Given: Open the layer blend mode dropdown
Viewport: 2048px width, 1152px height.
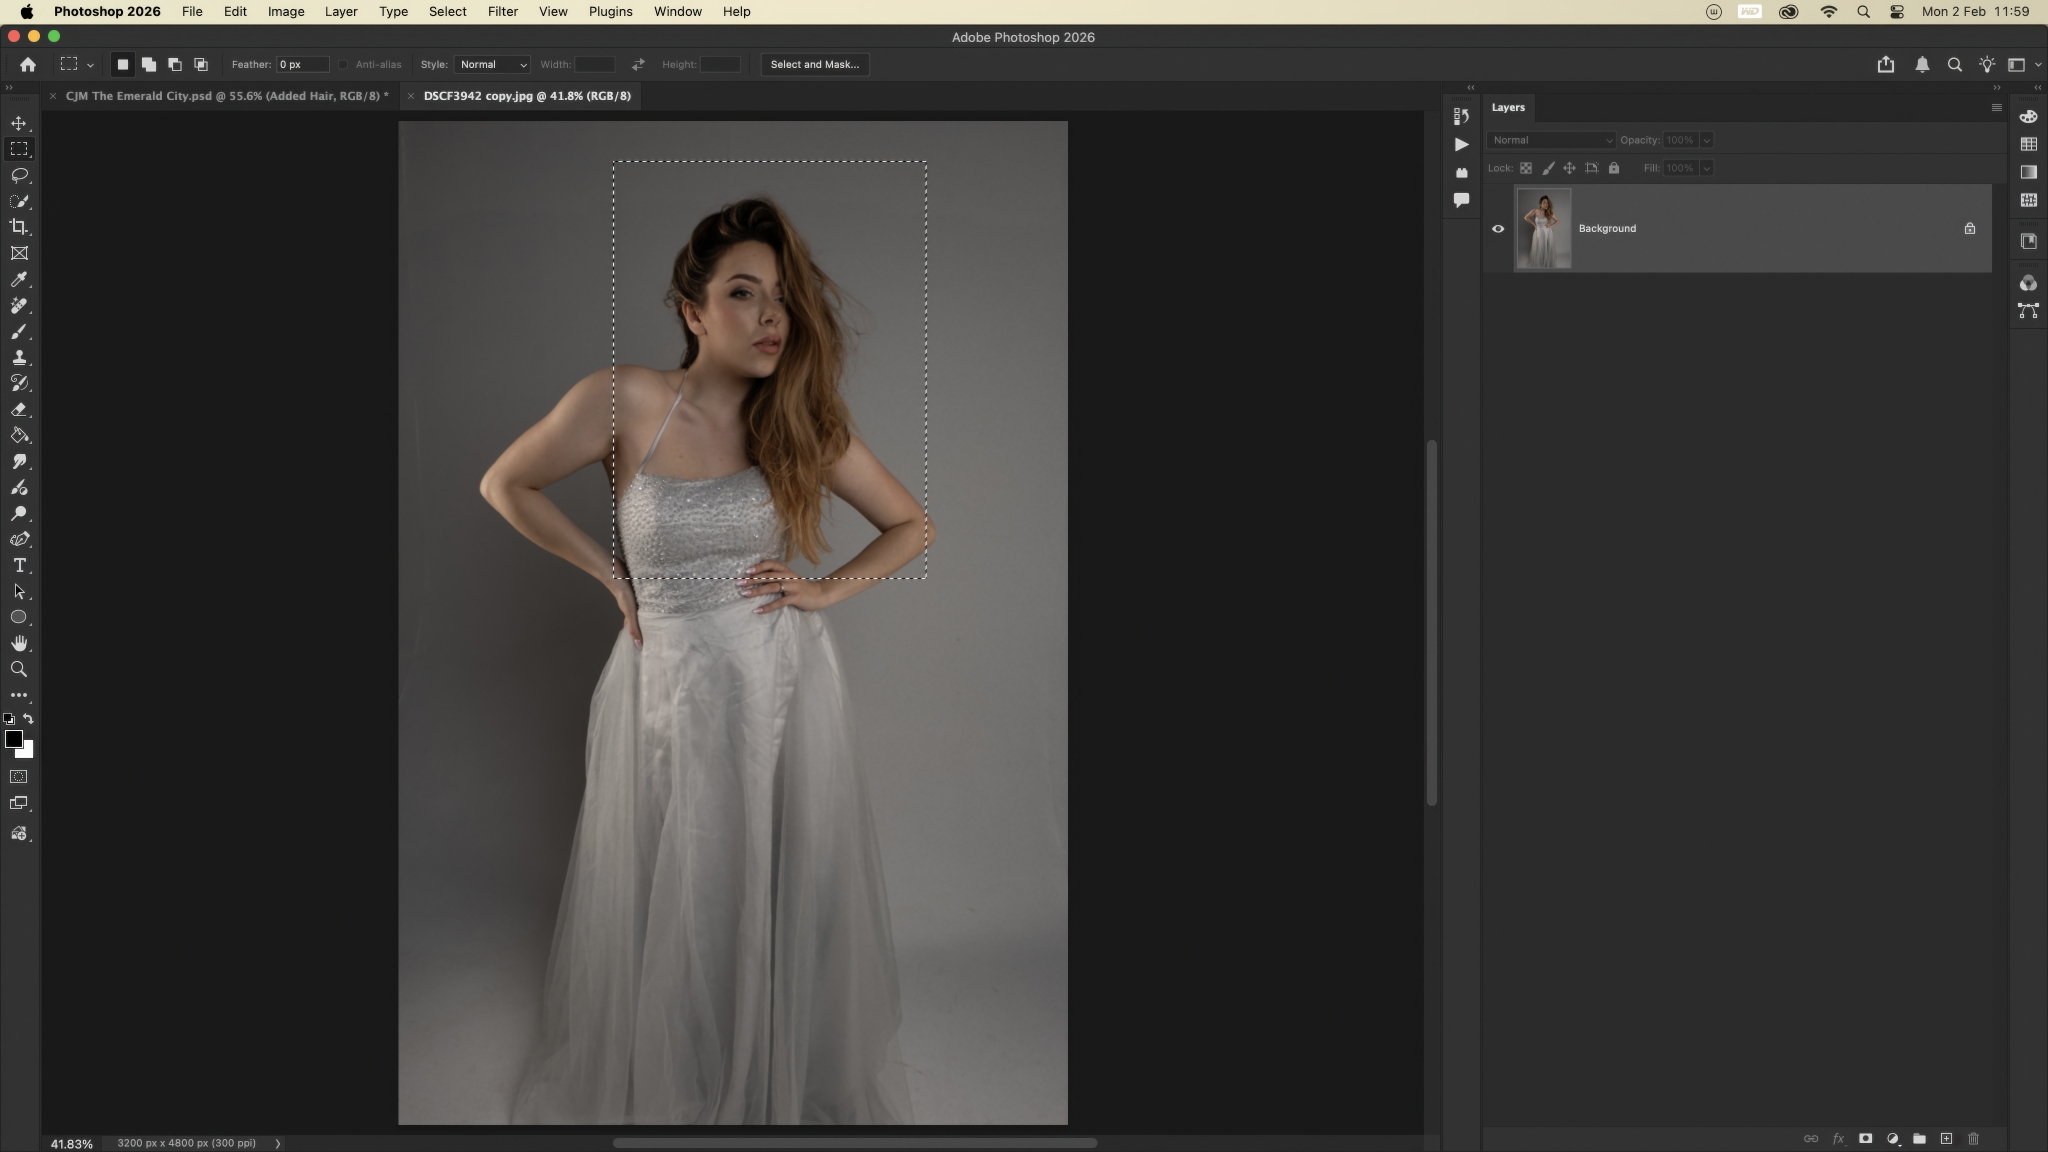Looking at the screenshot, I should (1550, 140).
